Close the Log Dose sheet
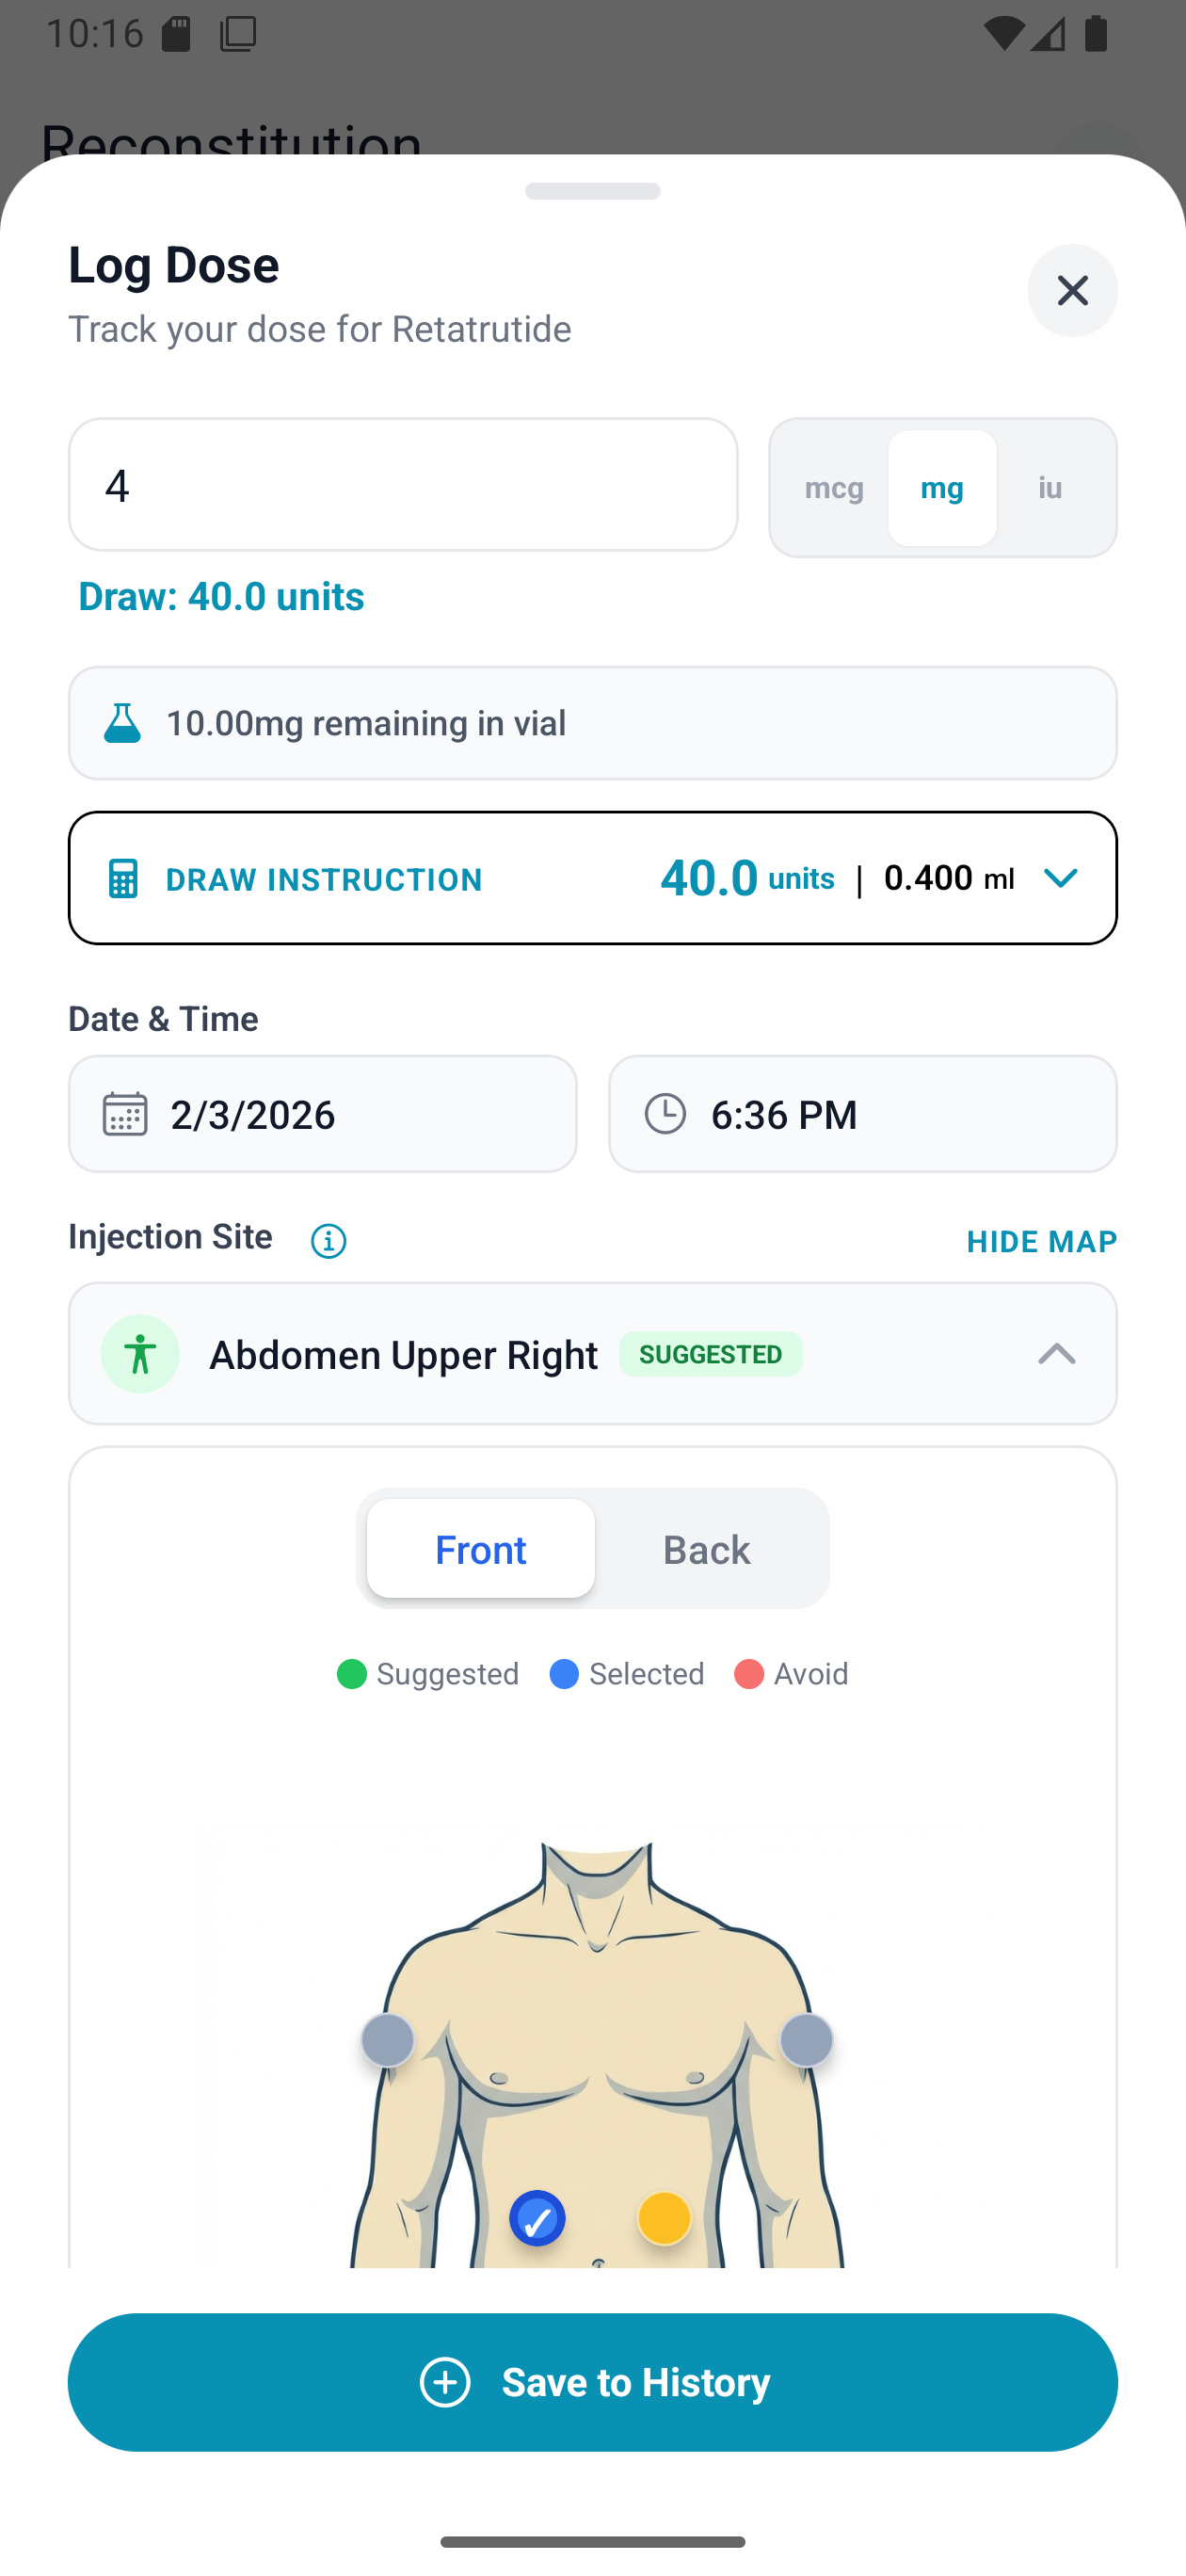Screen dimensions: 1186x2576 coord(1072,290)
